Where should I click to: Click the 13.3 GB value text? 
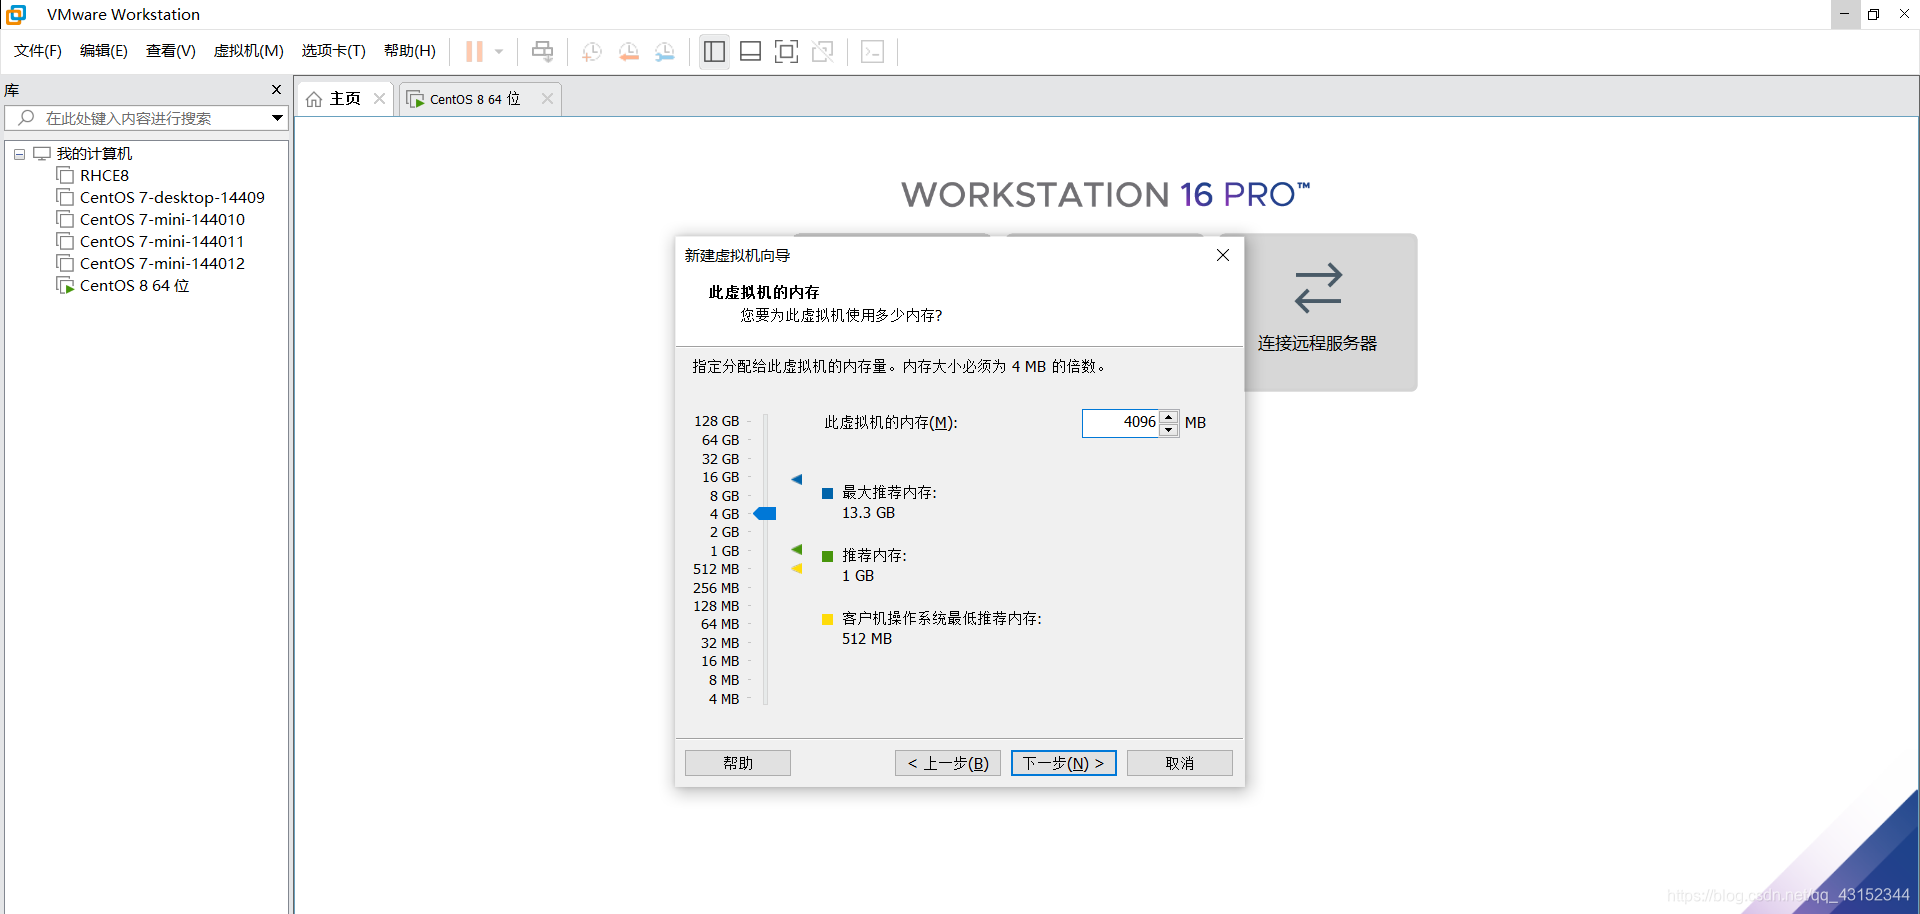pyautogui.click(x=868, y=513)
